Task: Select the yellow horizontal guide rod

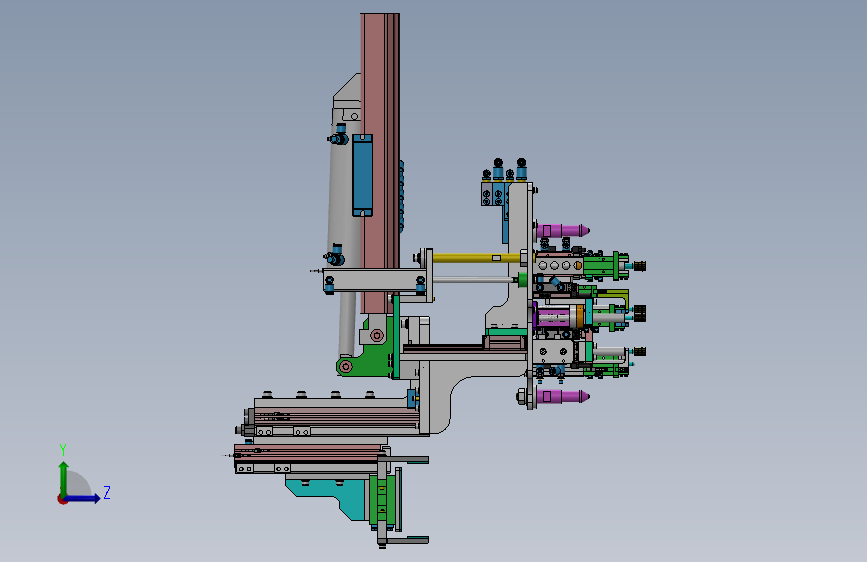Action: coord(477,258)
